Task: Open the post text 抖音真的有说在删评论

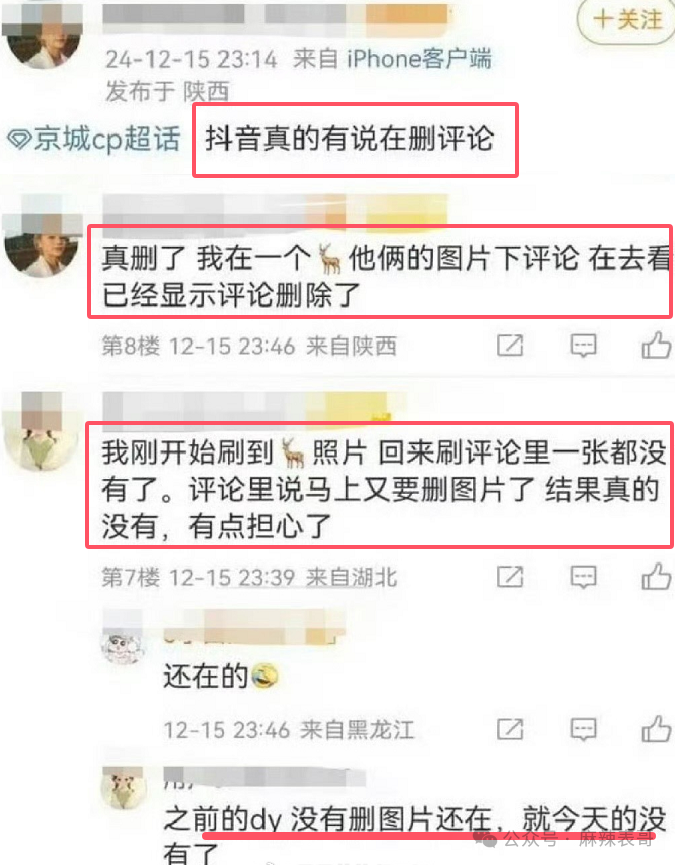Action: 350,138
